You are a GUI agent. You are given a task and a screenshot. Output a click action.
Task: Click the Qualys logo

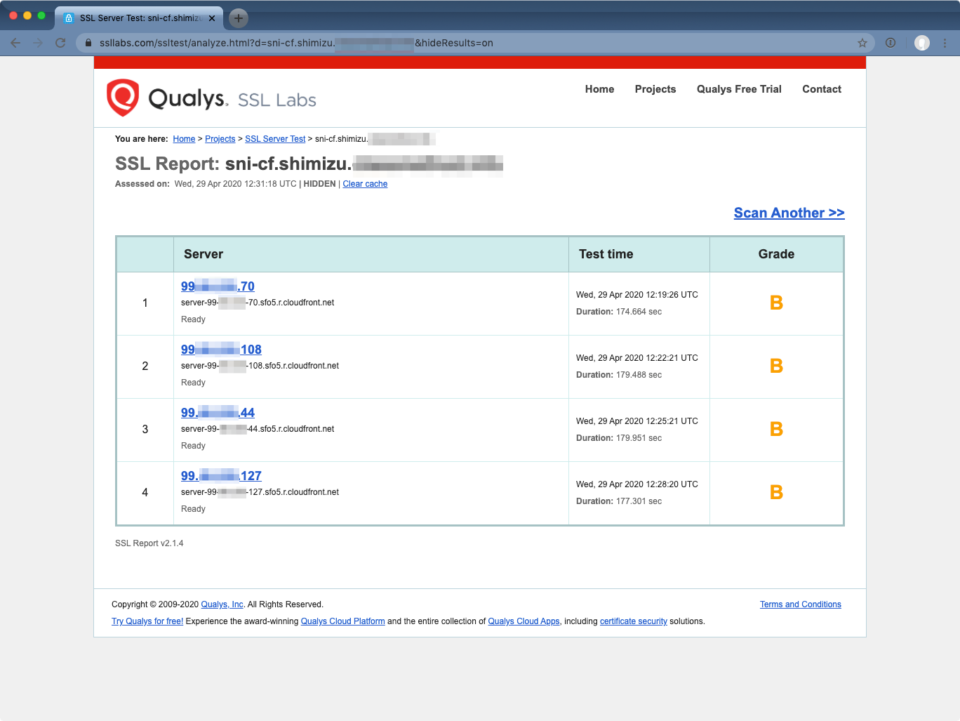click(121, 96)
